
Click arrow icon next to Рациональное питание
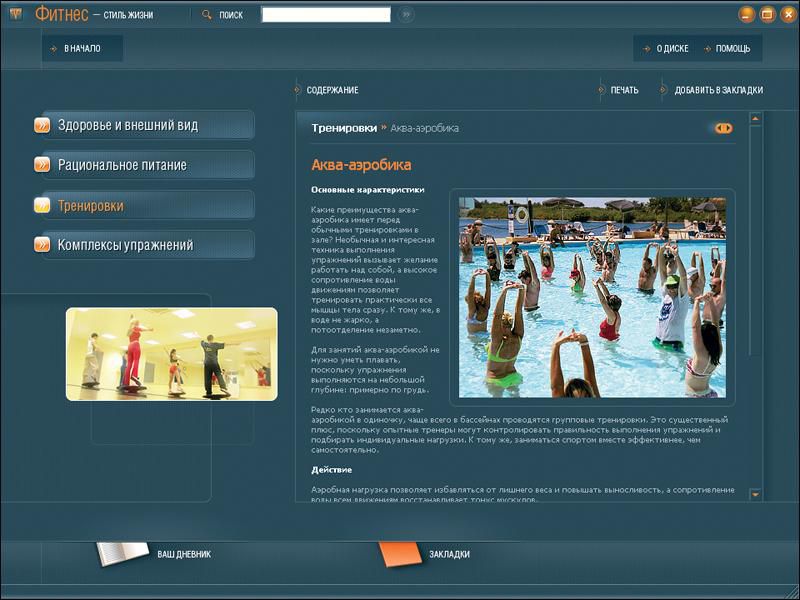[x=42, y=166]
